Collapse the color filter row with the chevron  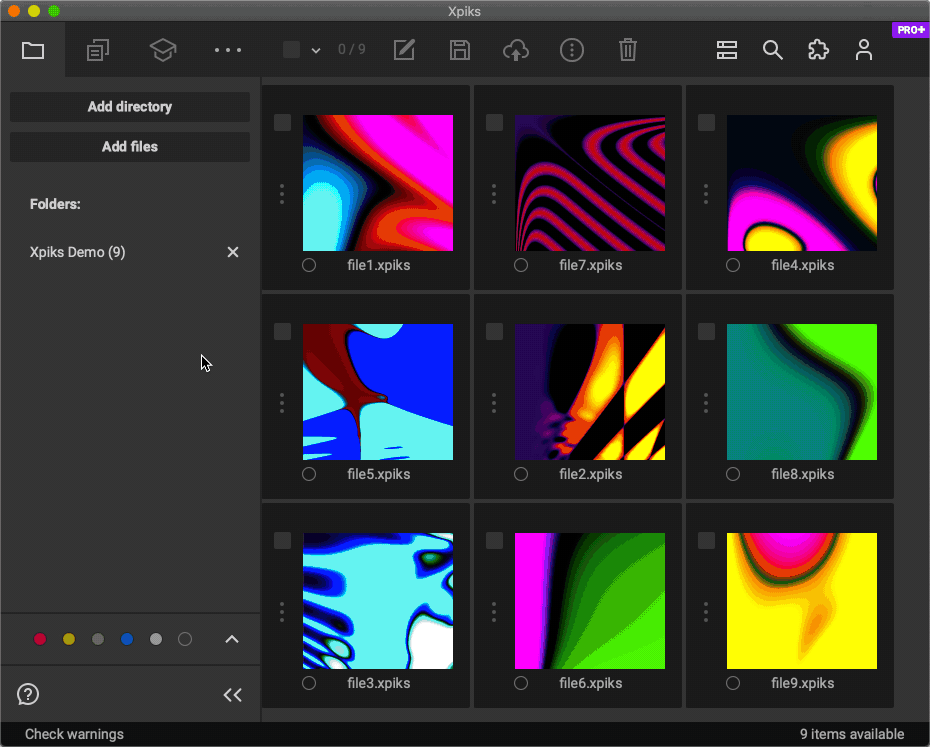point(232,639)
